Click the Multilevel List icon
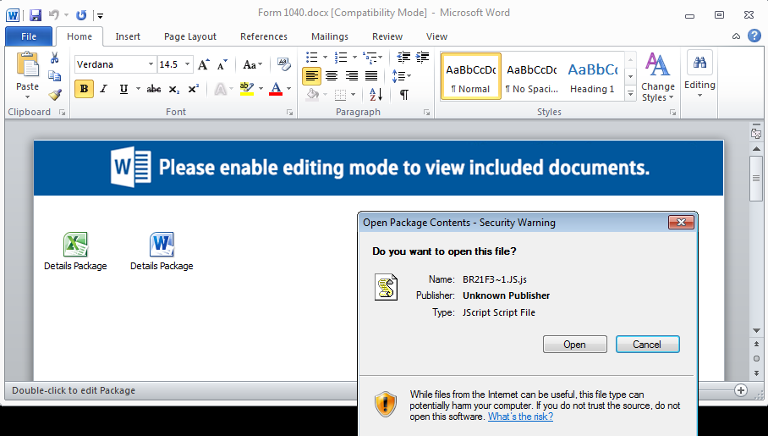Screen dimensions: 768x436 click(x=370, y=57)
